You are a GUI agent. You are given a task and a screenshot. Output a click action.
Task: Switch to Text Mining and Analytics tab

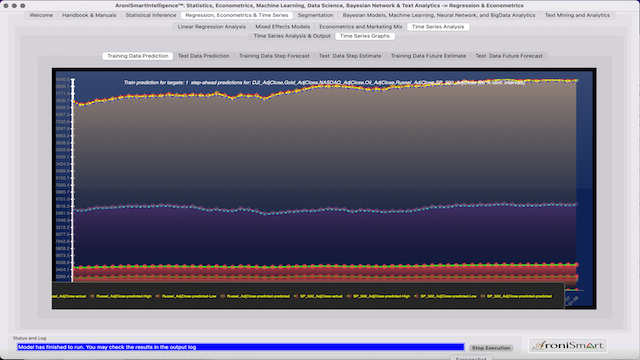[x=577, y=15]
